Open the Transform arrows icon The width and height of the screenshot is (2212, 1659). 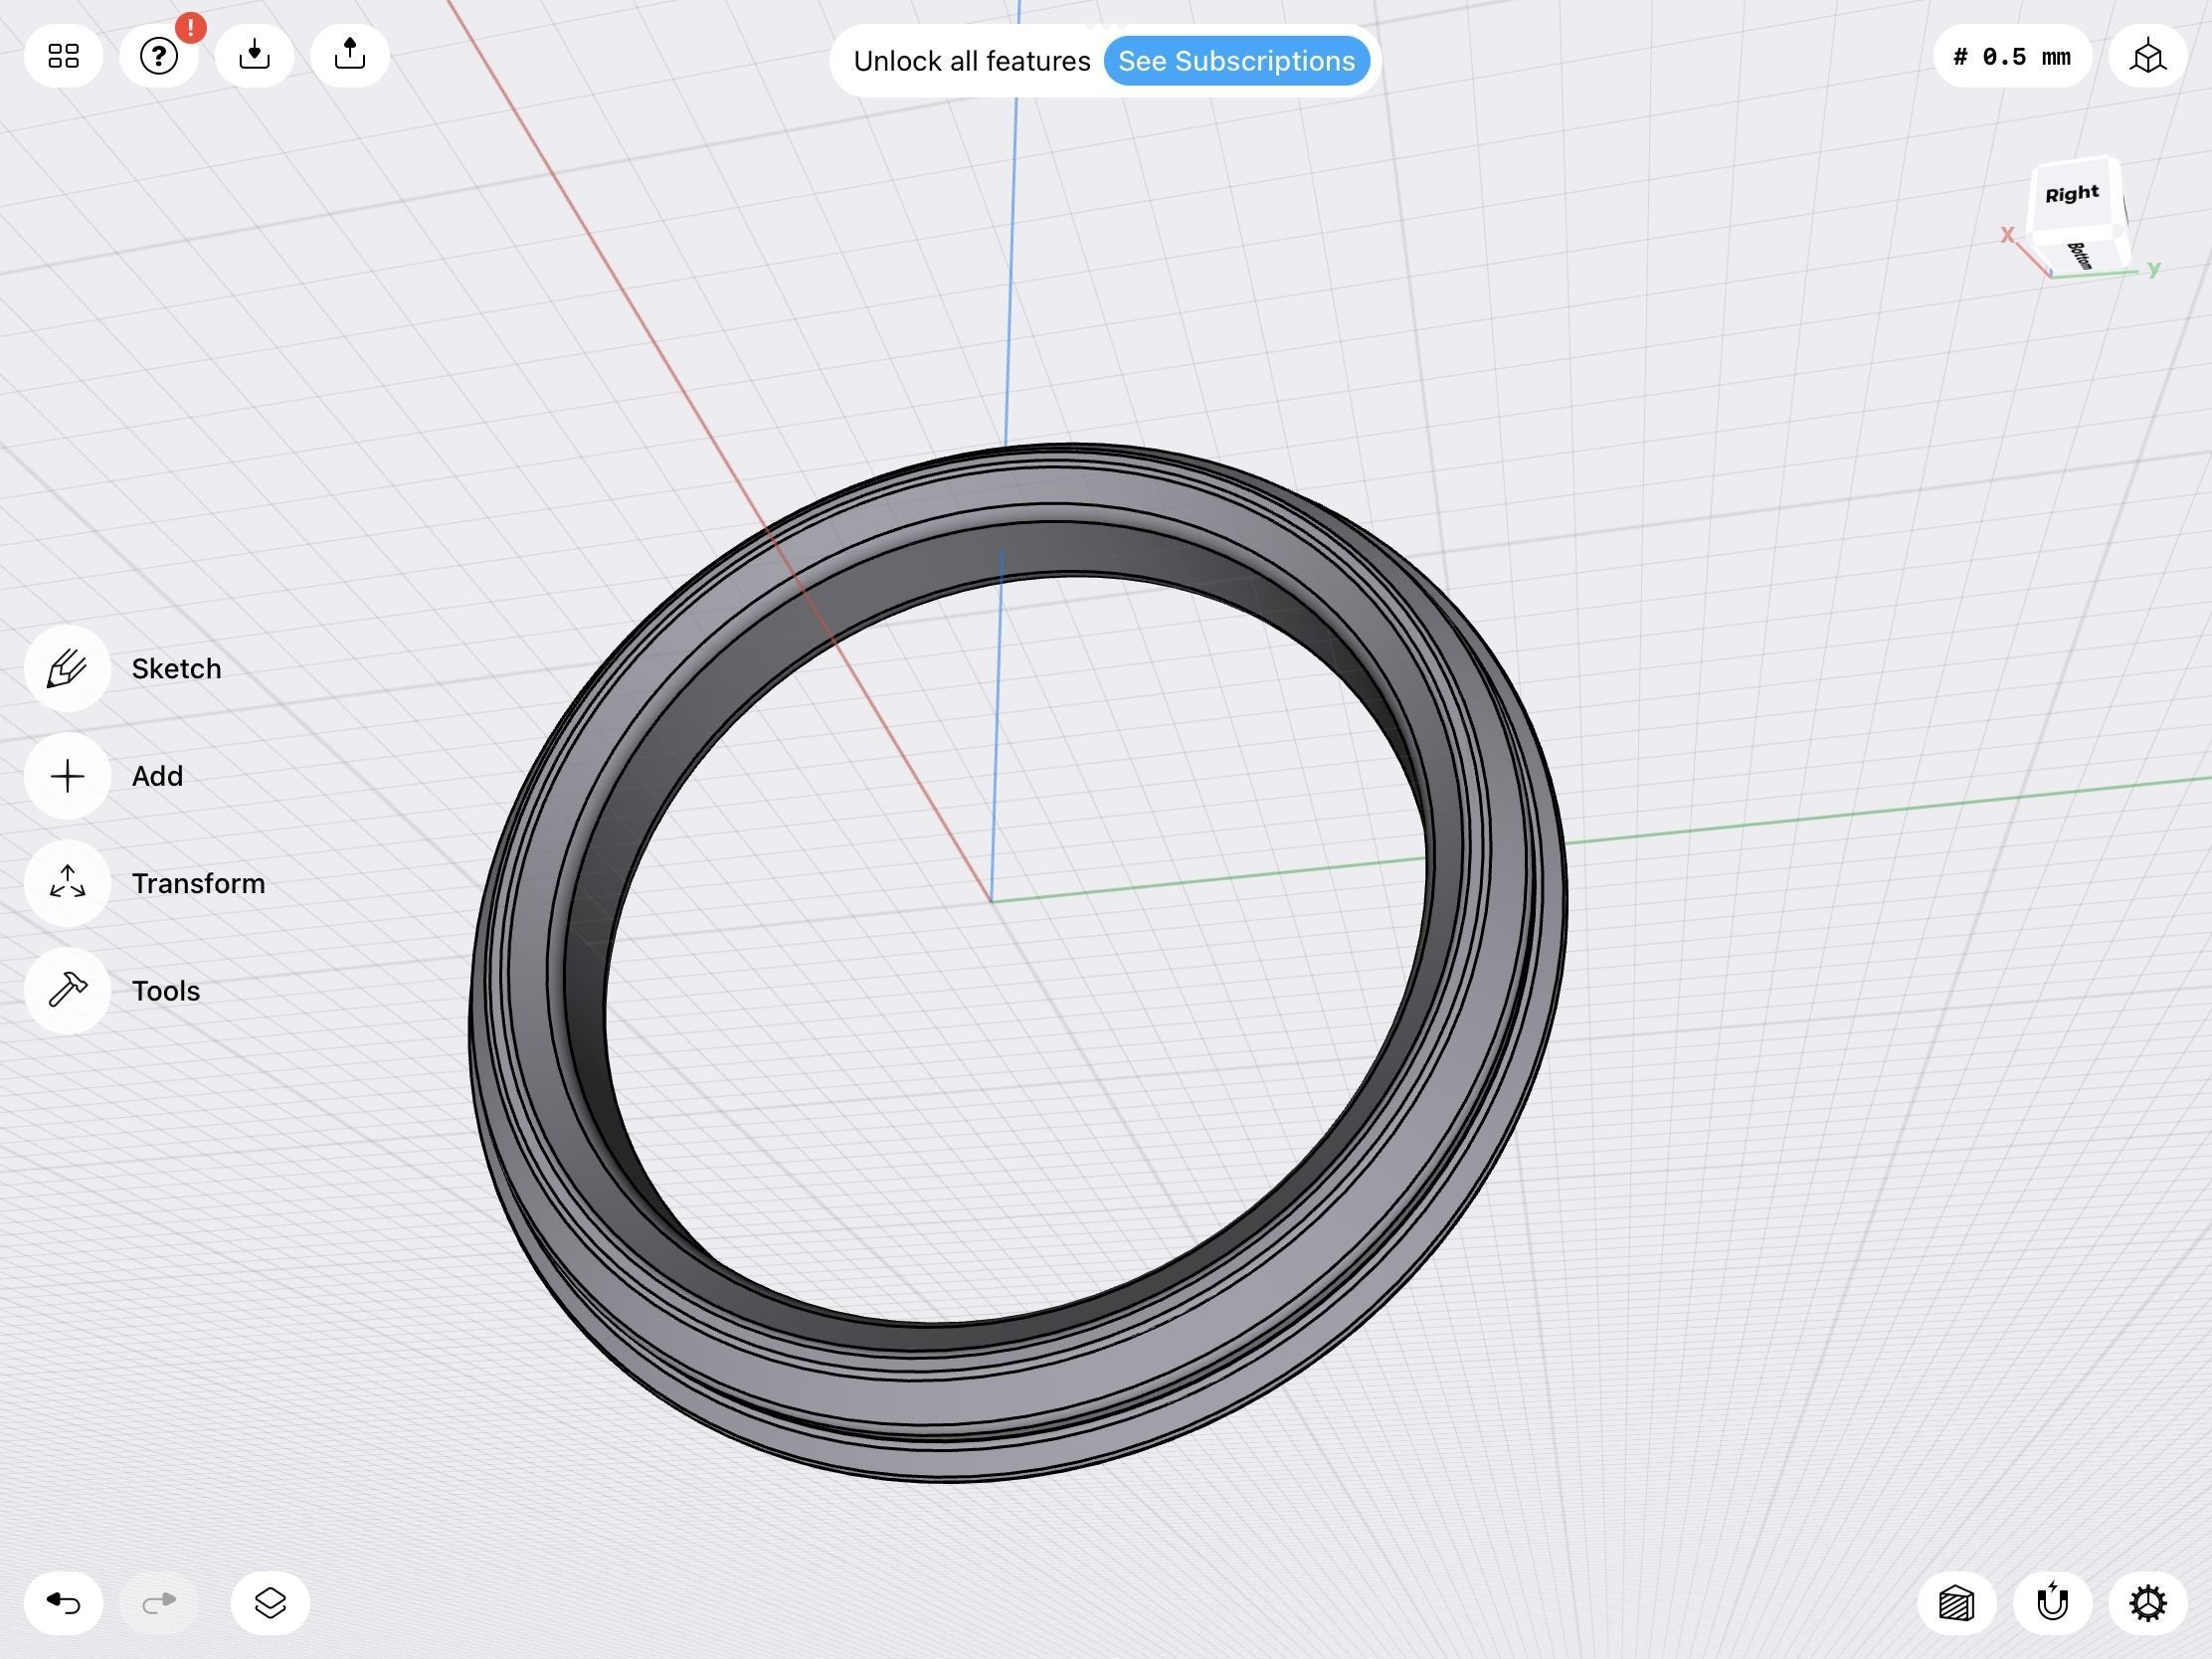67,883
